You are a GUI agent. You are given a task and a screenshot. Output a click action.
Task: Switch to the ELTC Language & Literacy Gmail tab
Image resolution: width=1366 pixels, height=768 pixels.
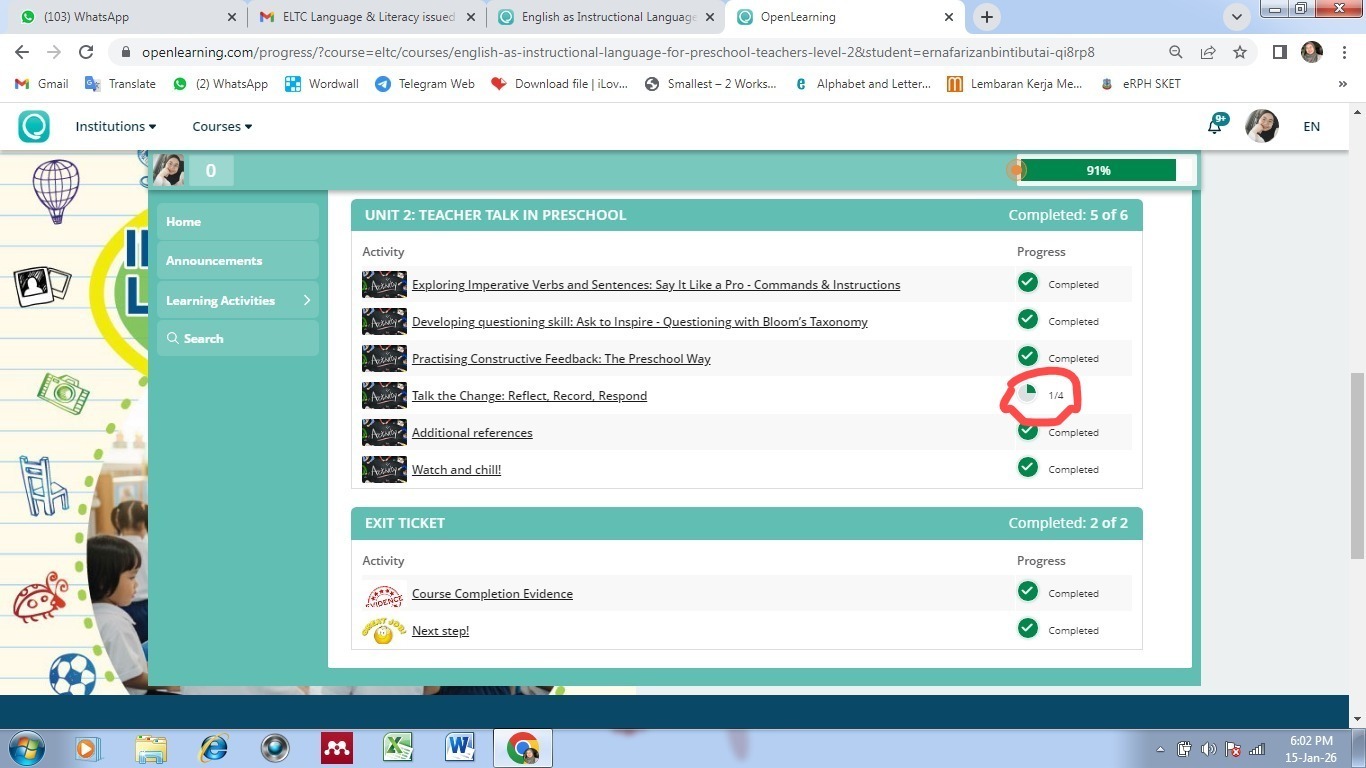click(366, 17)
